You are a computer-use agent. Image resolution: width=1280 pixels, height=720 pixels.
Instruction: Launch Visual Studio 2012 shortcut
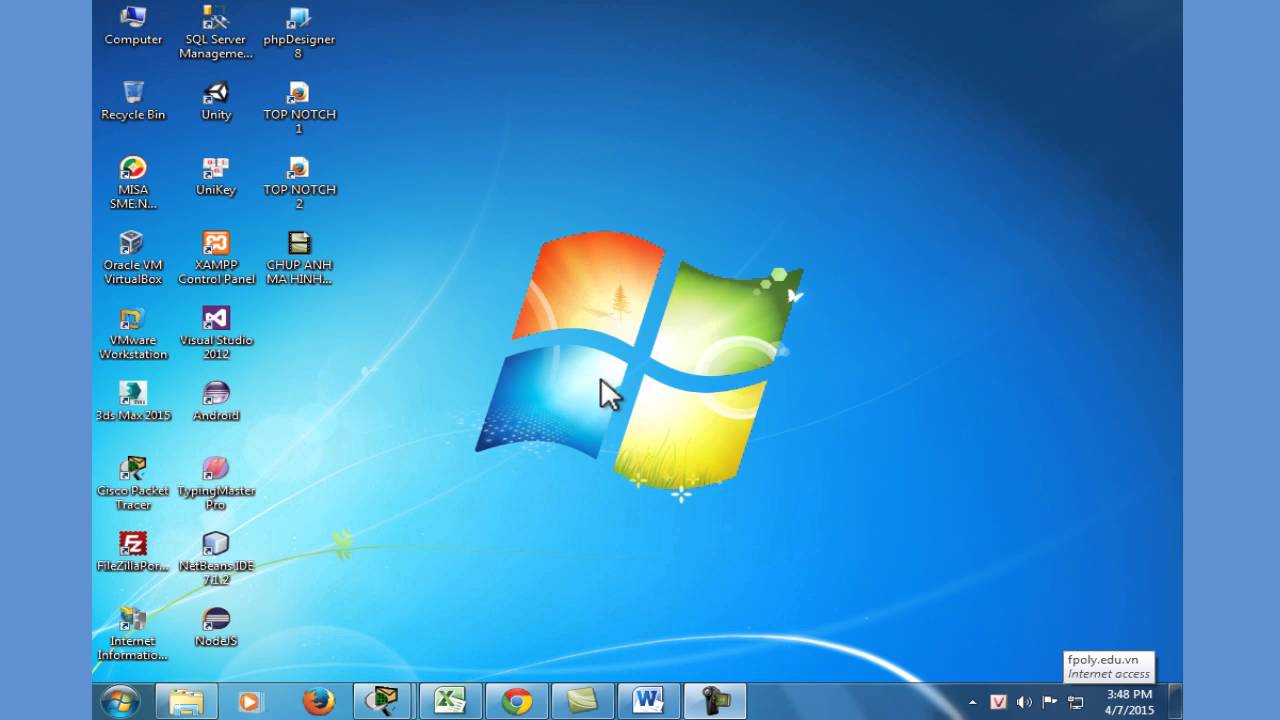pos(216,333)
